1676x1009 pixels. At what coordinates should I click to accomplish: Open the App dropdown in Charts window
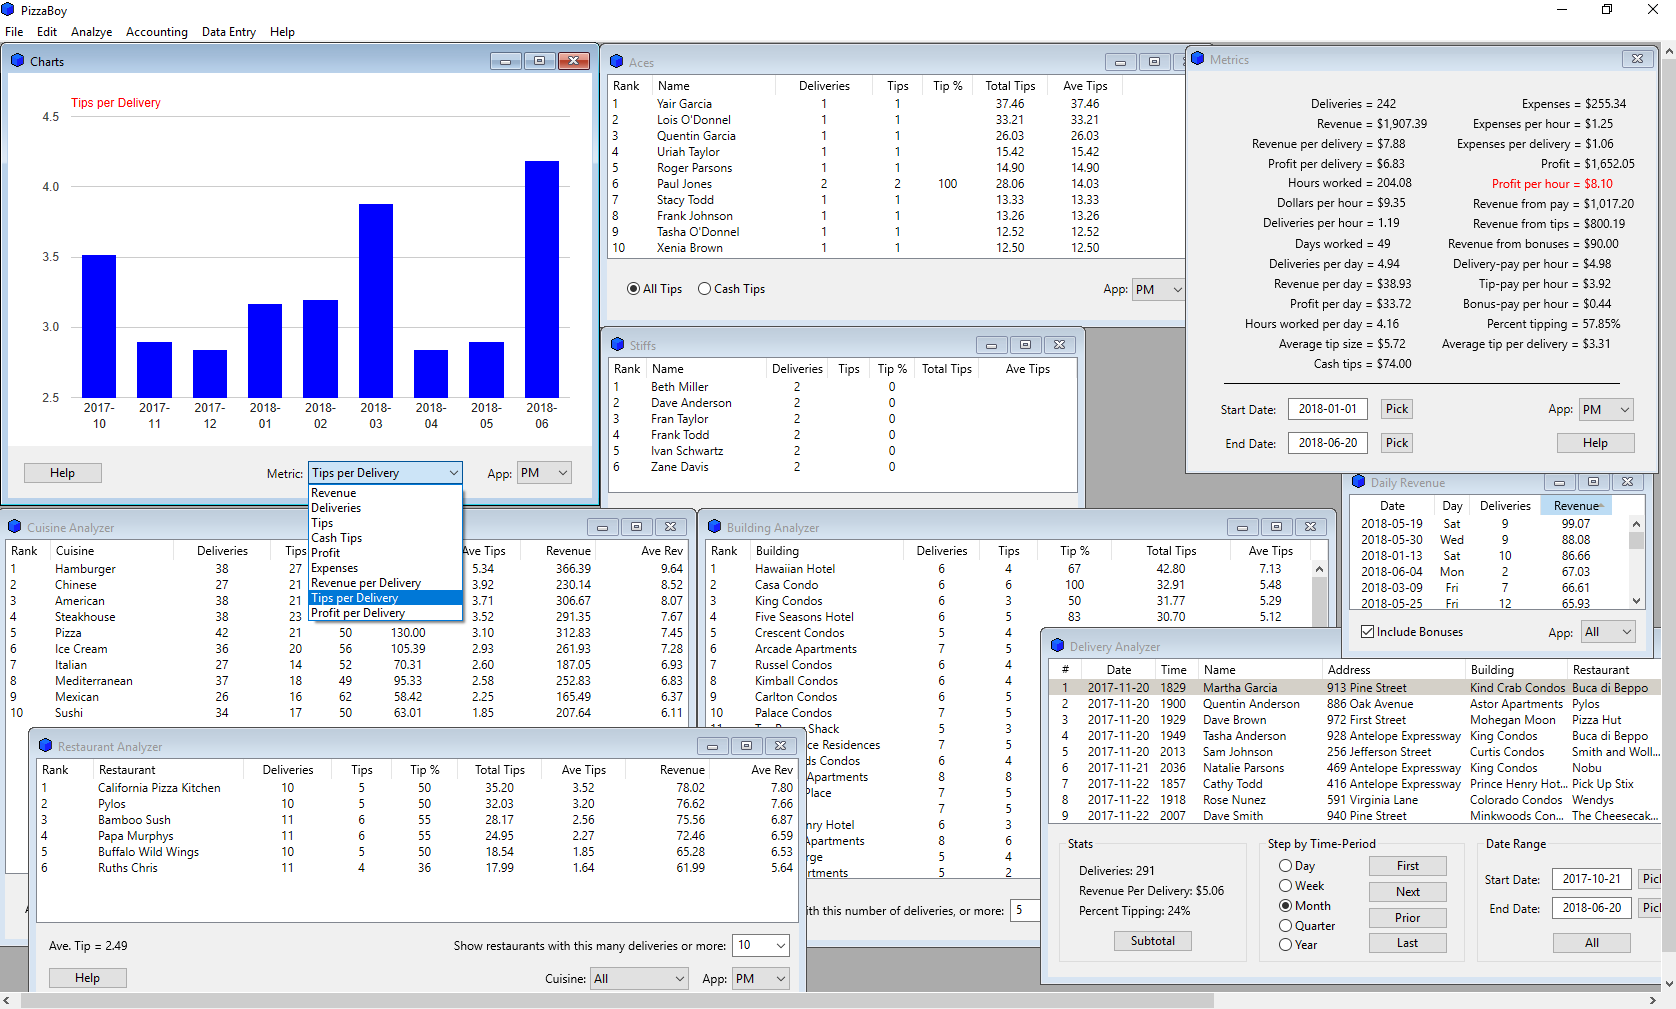tap(544, 473)
